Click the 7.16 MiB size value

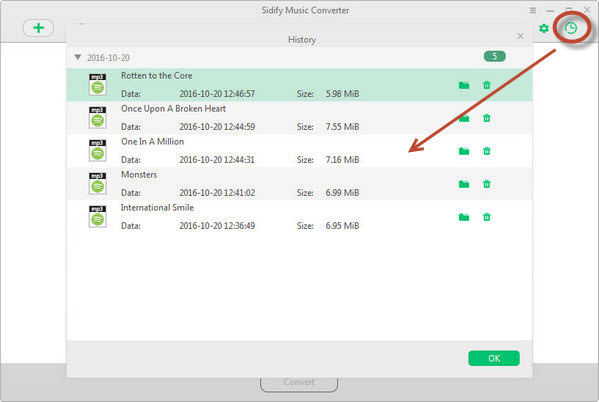click(x=342, y=160)
